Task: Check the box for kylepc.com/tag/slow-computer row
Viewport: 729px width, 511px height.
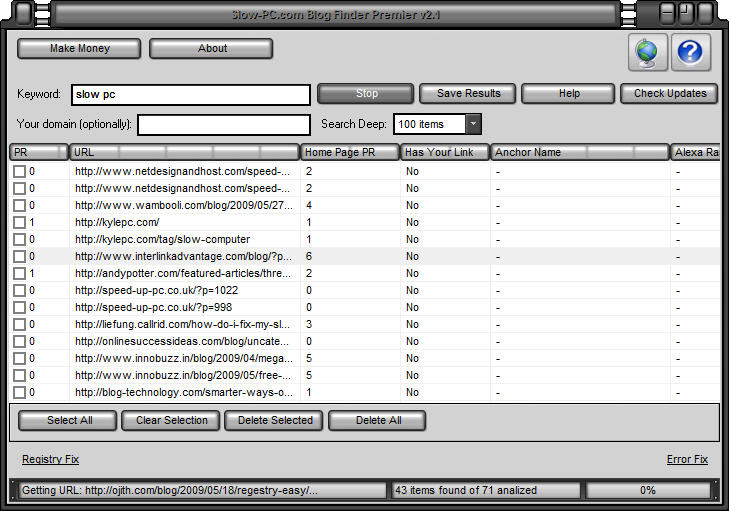Action: [x=19, y=239]
